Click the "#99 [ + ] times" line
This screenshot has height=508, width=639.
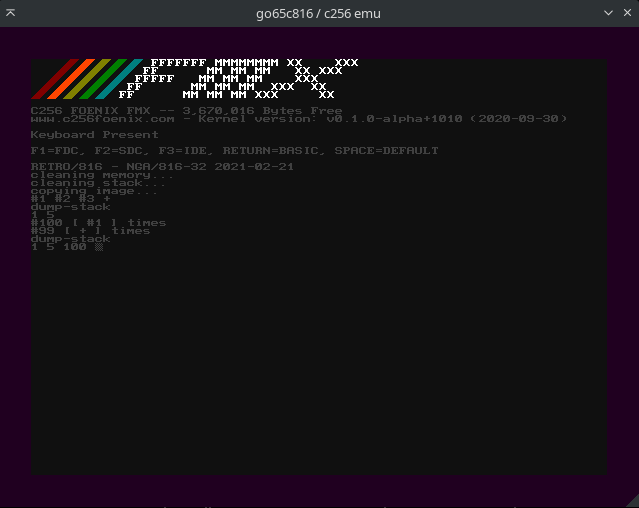tap(90, 231)
